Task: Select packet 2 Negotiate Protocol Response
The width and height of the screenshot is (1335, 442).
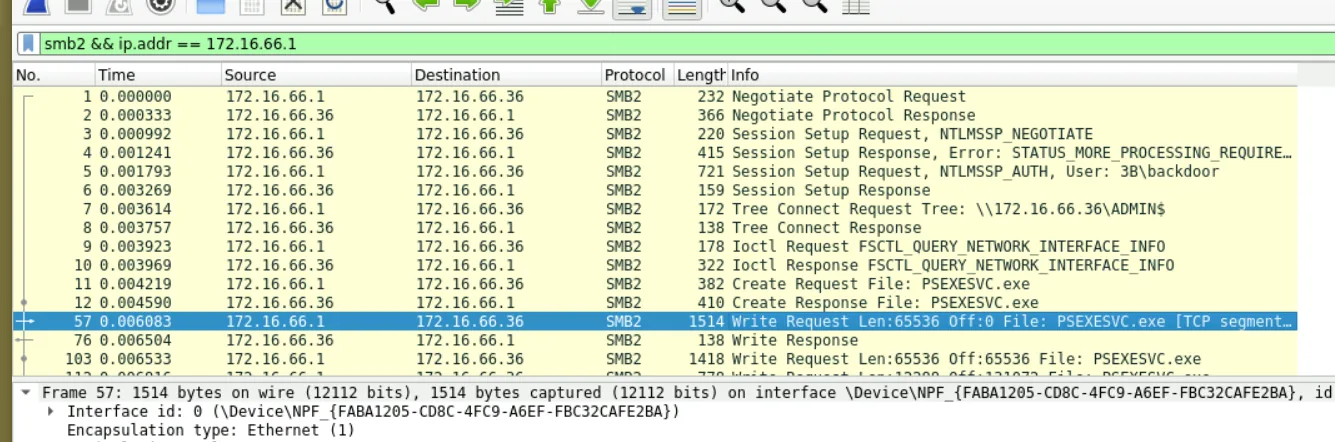Action: (655, 115)
